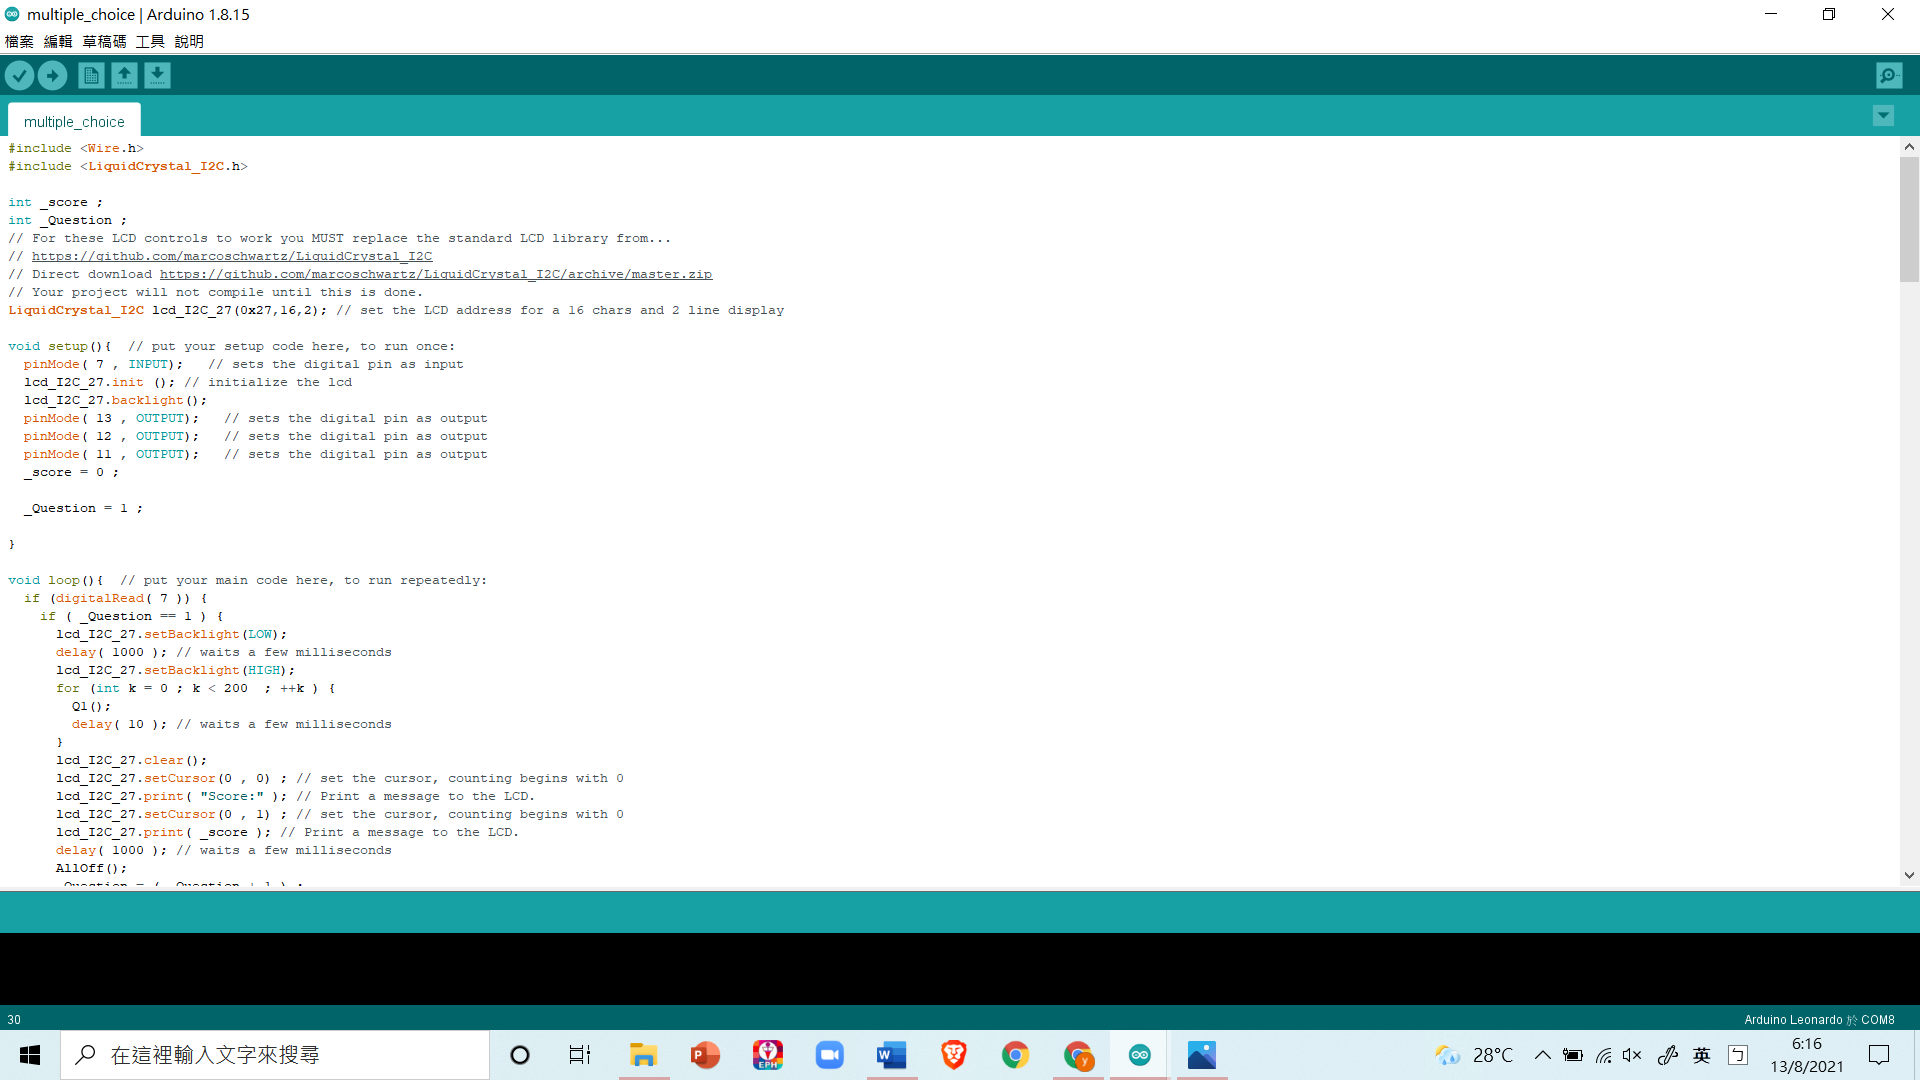The height and width of the screenshot is (1080, 1920).
Task: Select the multiple_choice sketch tab
Action: (74, 121)
